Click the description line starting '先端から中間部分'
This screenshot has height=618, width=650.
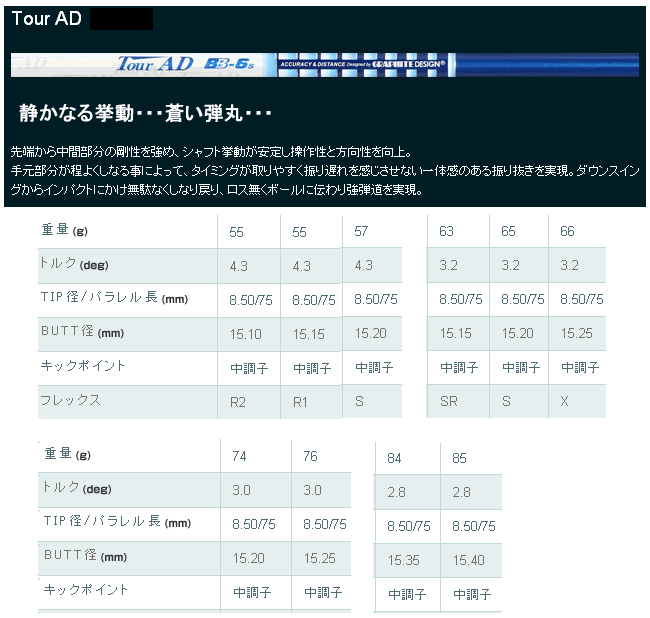(211, 152)
